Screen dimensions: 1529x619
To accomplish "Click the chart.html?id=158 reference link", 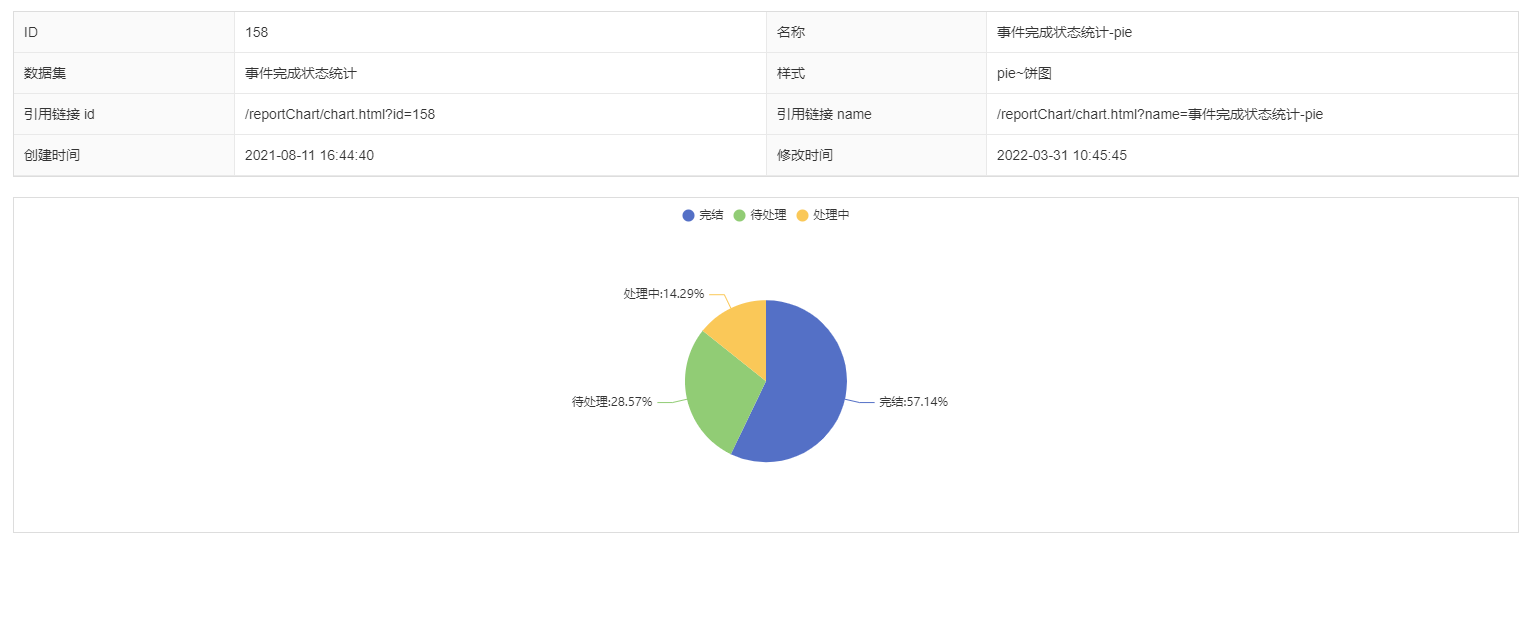I will pyautogui.click(x=340, y=114).
